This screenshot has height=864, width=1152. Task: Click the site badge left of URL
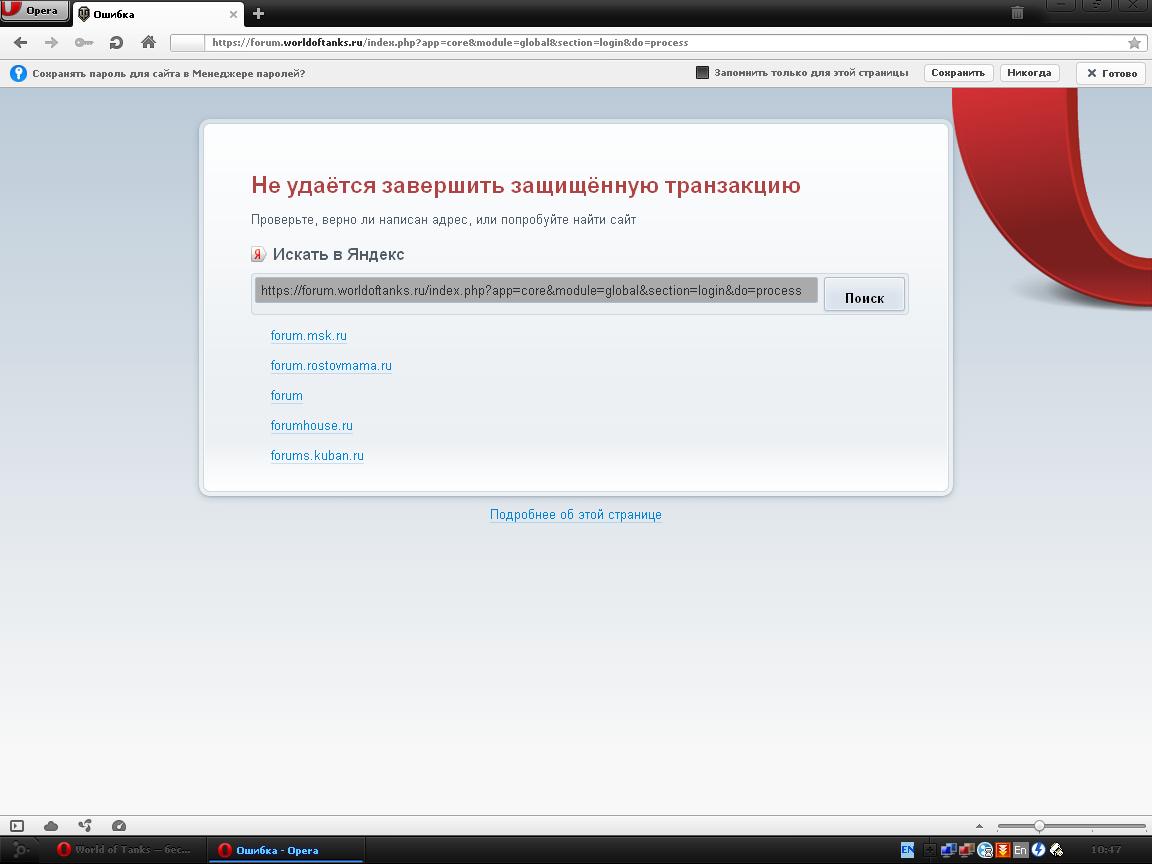coord(188,43)
